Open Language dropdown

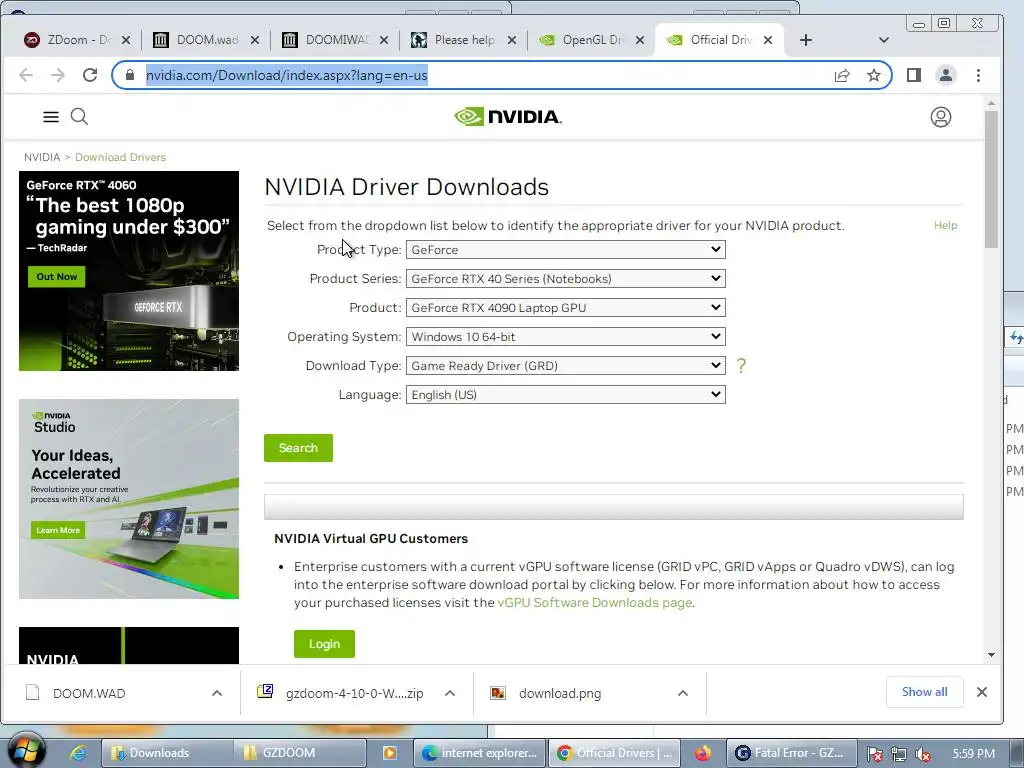[x=566, y=394]
